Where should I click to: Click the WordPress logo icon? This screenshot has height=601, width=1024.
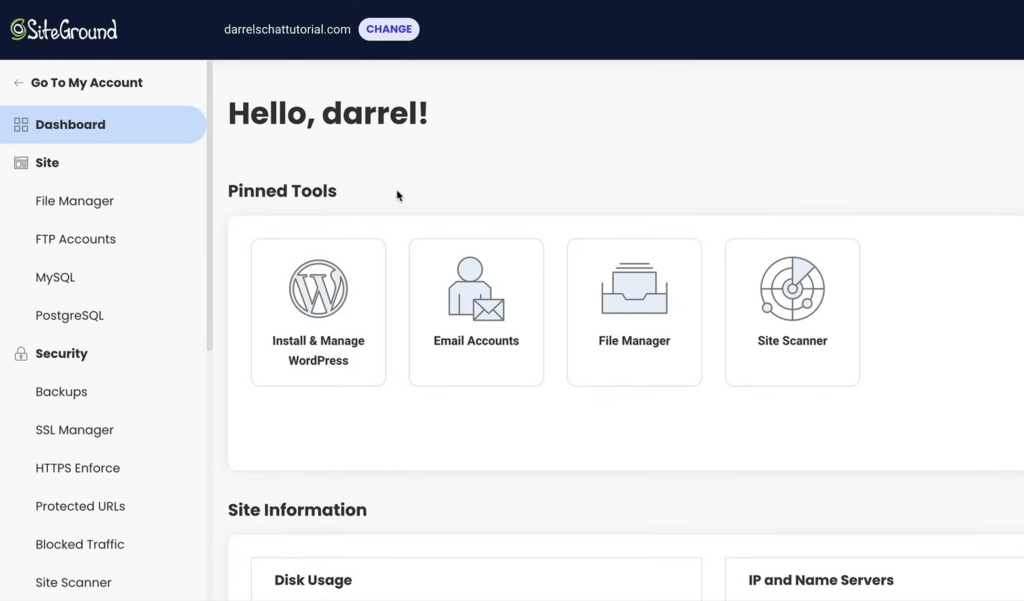318,289
